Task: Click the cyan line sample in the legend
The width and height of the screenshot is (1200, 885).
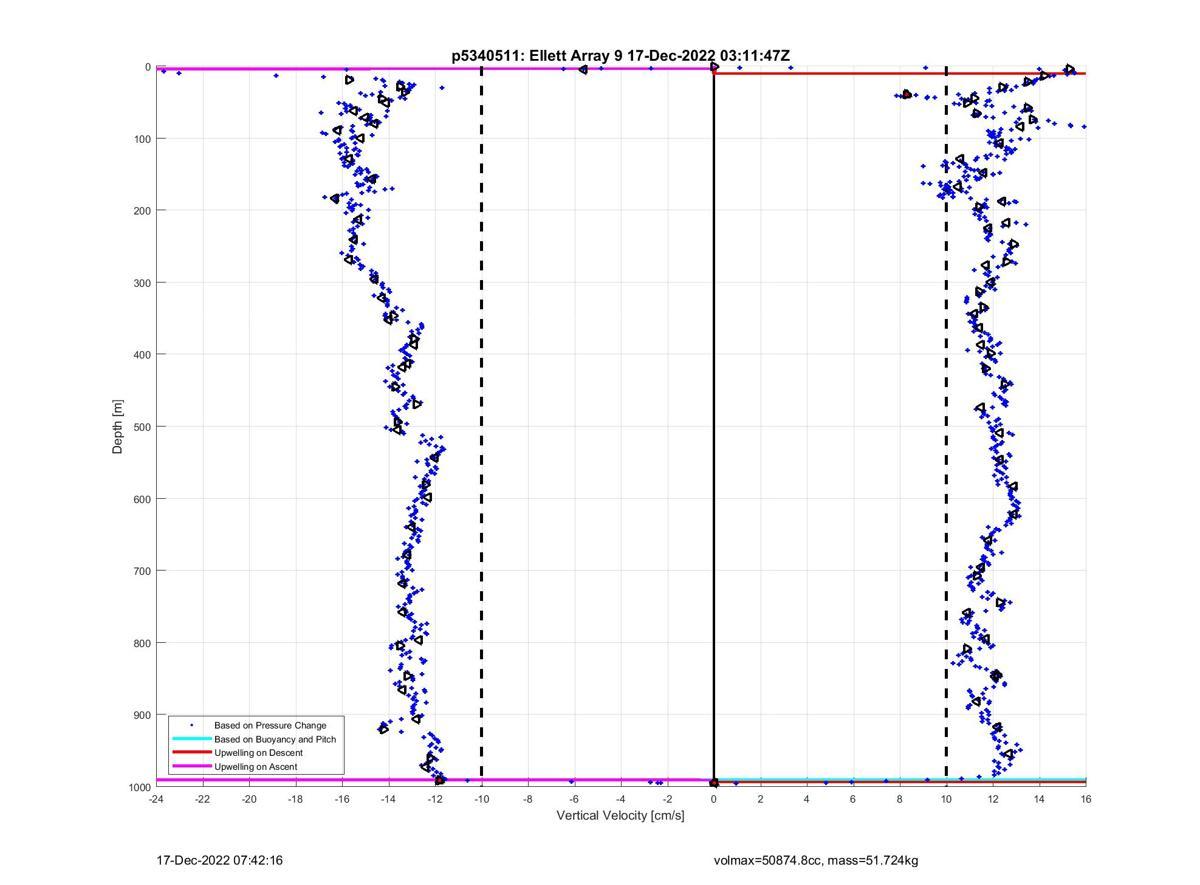Action: point(191,739)
